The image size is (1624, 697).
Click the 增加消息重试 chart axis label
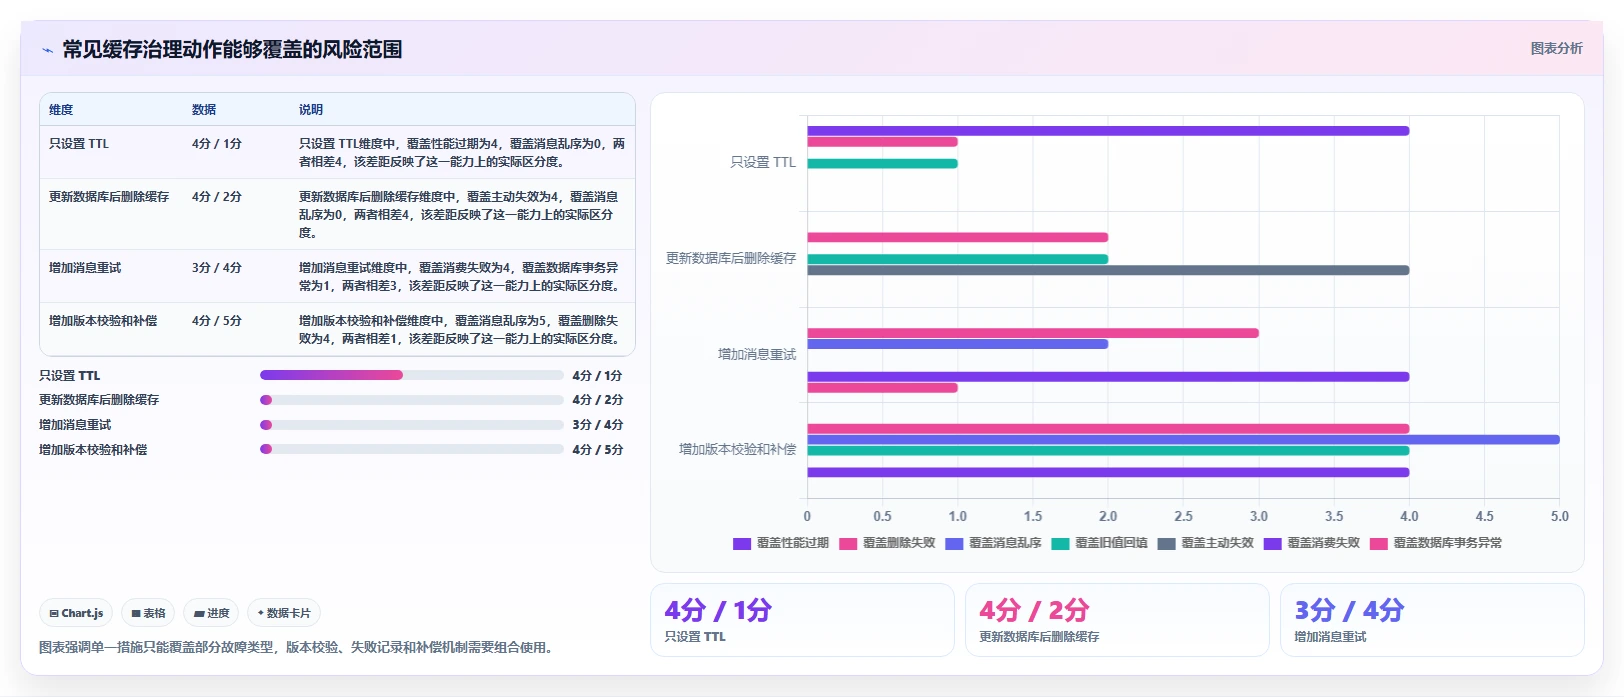point(757,354)
